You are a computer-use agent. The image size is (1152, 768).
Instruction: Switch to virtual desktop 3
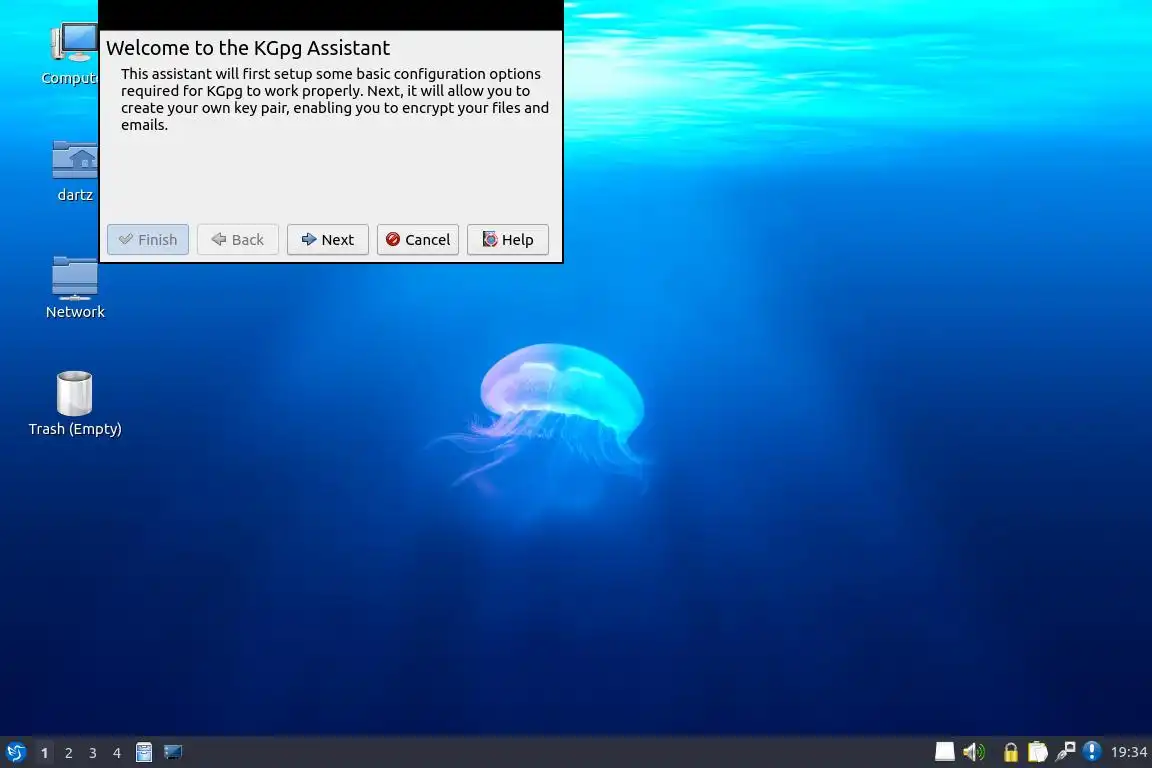tap(93, 753)
